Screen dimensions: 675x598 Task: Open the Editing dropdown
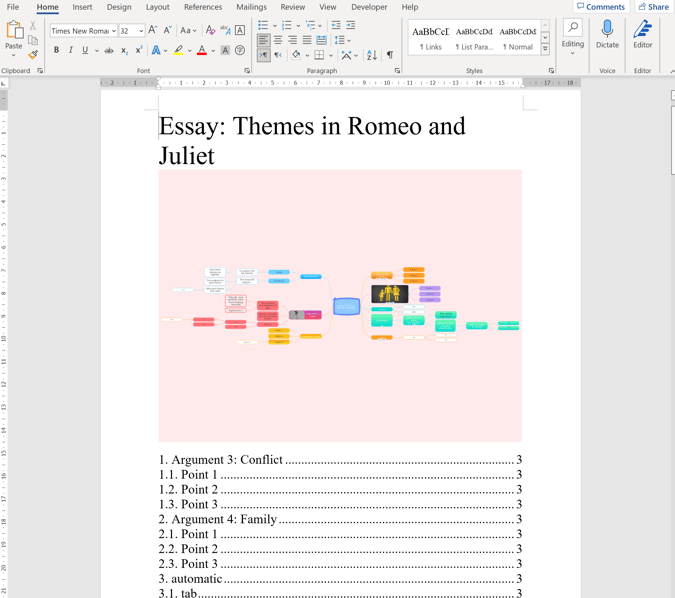point(573,37)
